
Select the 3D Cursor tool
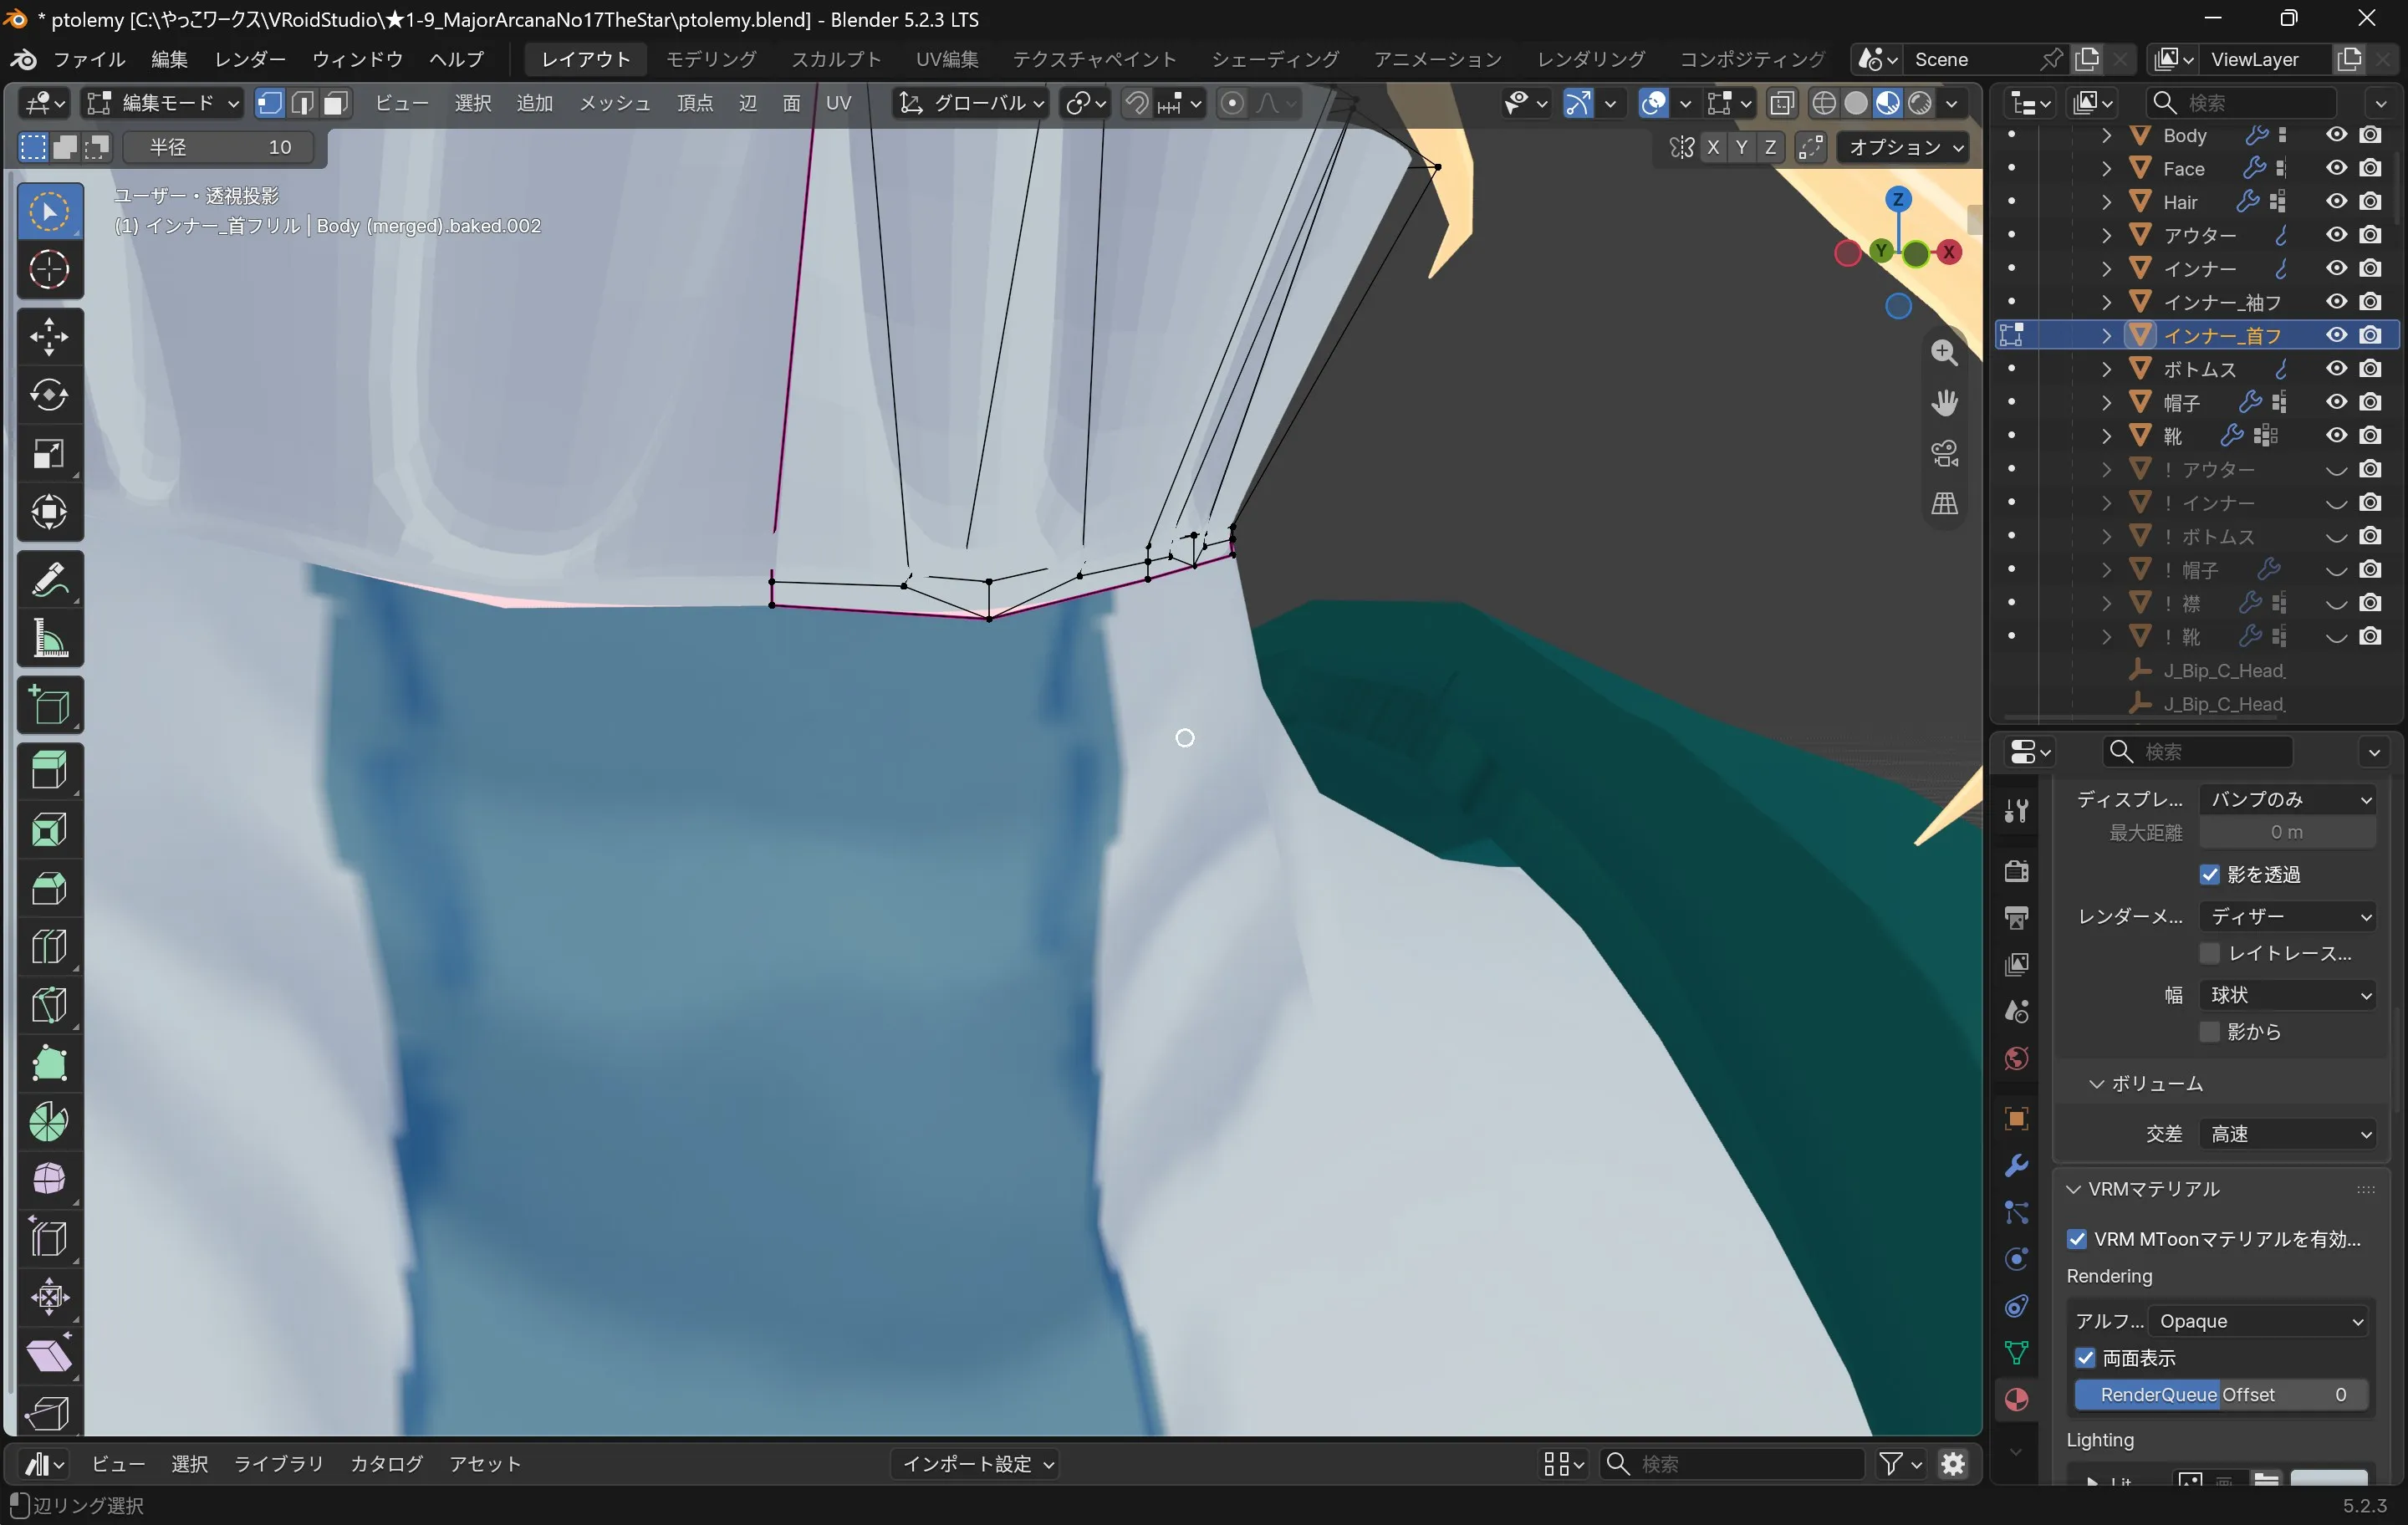pos(49,270)
